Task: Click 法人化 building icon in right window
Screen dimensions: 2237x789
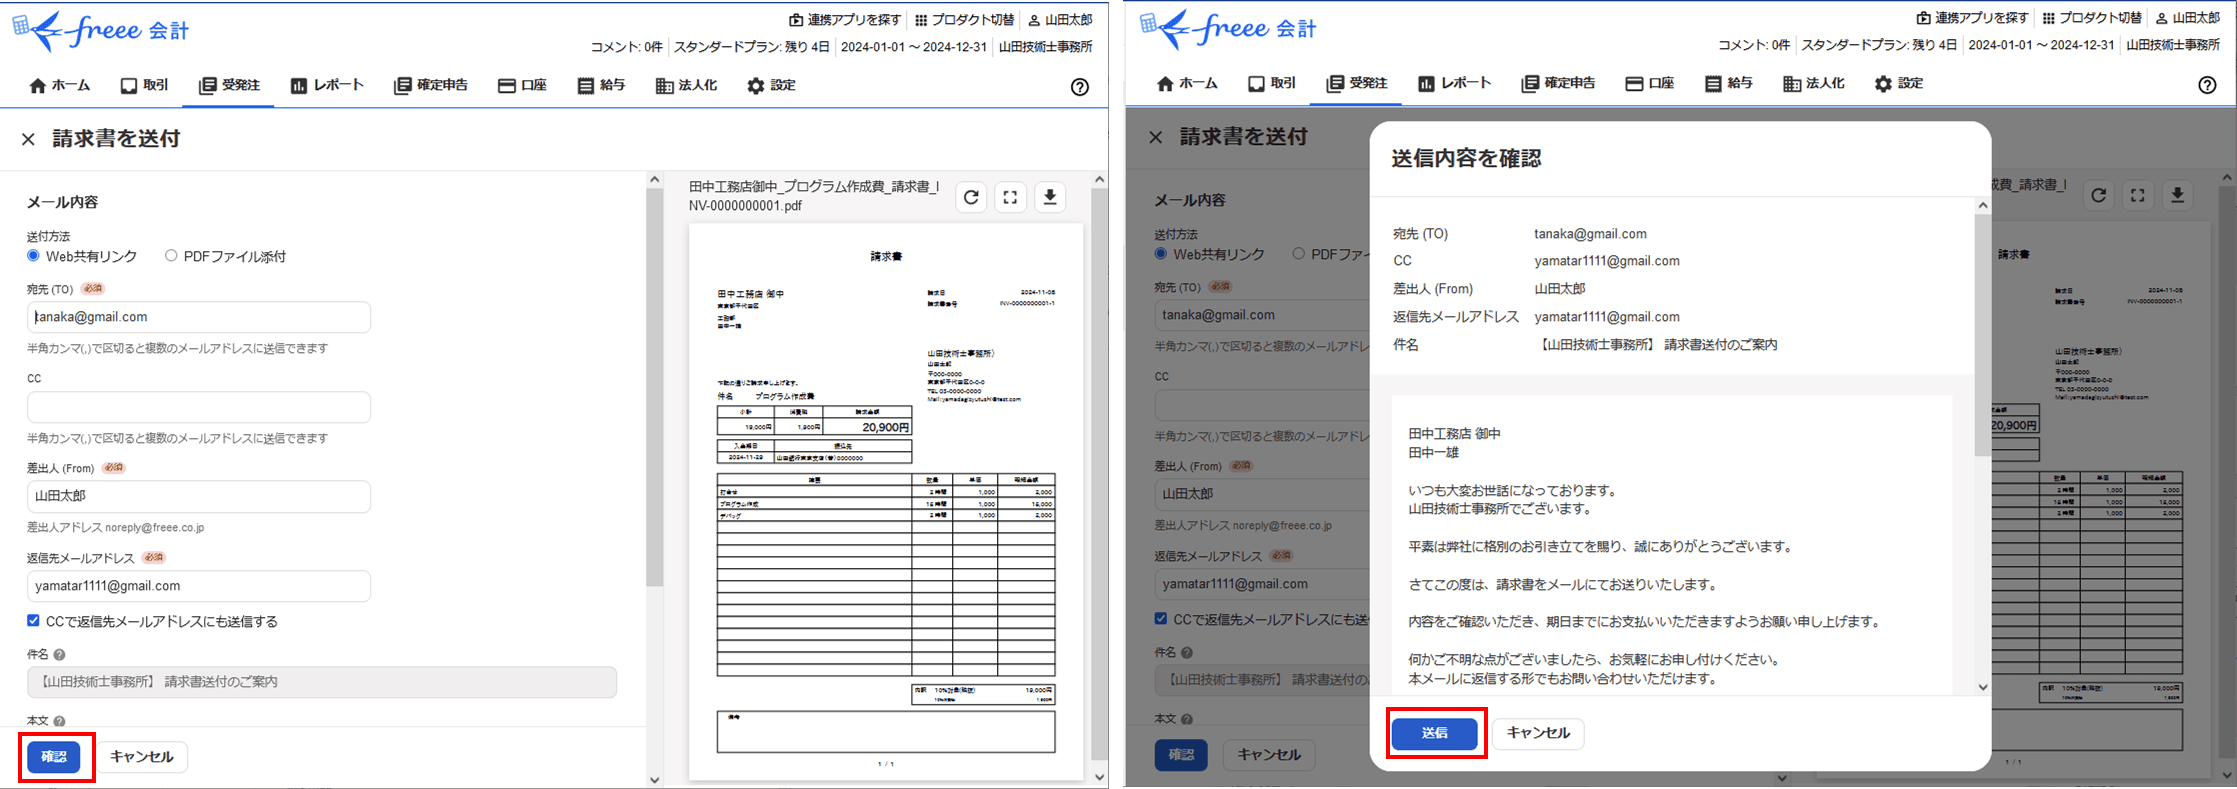Action: pos(1792,84)
